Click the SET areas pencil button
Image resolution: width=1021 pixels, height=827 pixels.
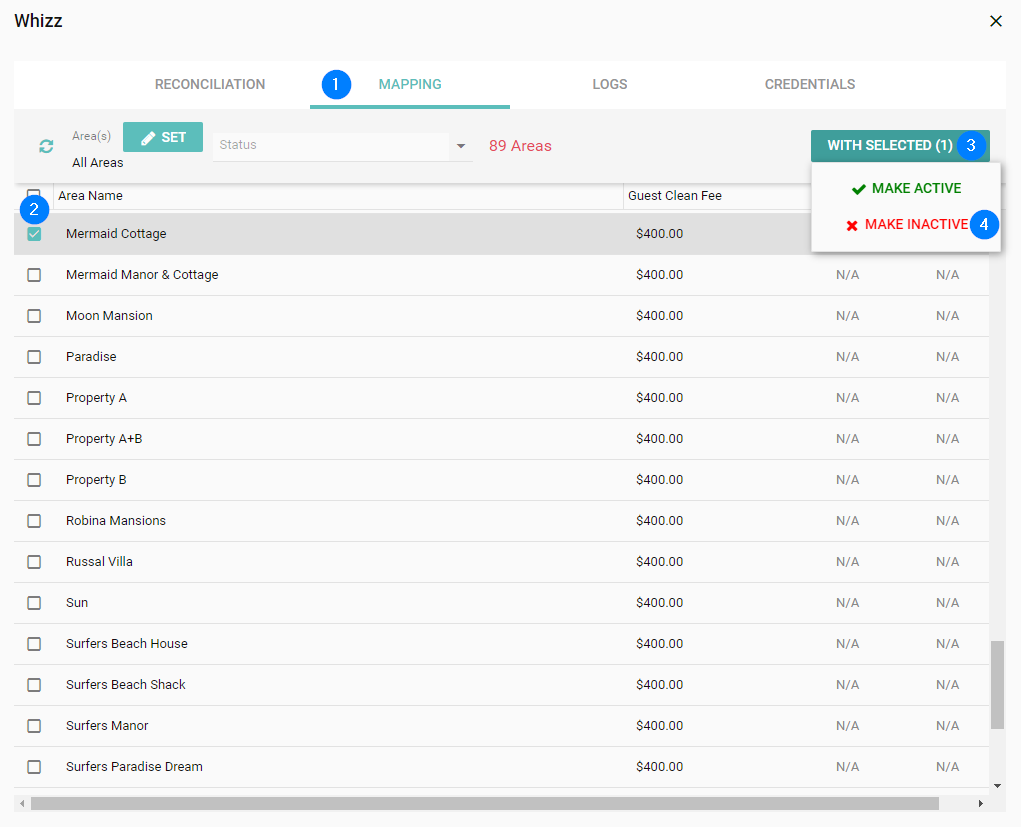point(163,137)
